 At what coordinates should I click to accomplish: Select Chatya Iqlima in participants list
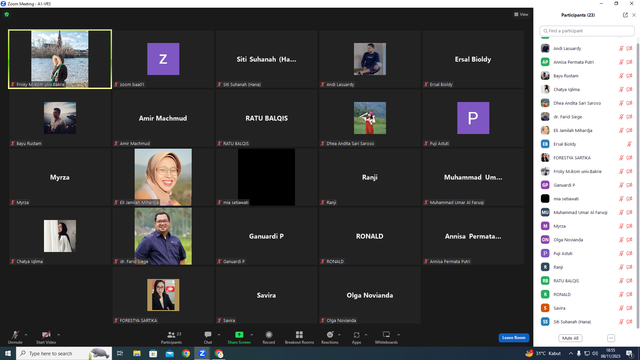(587, 89)
